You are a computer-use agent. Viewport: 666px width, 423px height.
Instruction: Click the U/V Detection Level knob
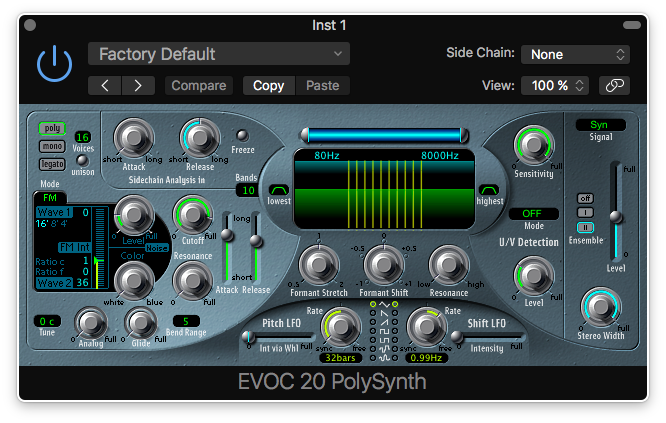[534, 276]
